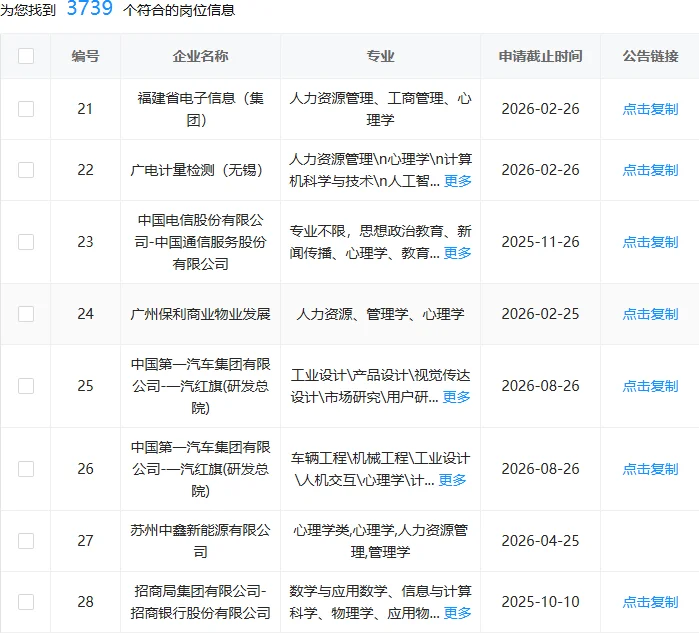
Task: Copy the announcement link for row 25
Action: pyautogui.click(x=650, y=386)
